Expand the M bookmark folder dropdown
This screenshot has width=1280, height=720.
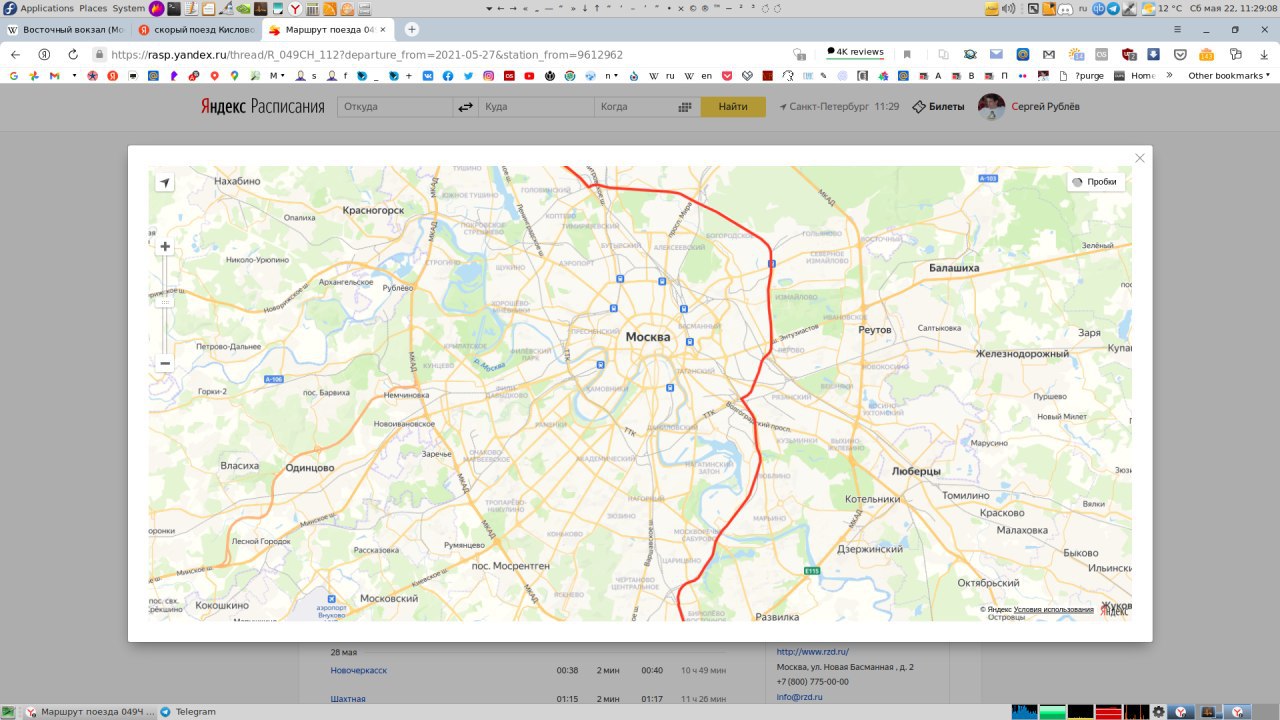coord(277,76)
